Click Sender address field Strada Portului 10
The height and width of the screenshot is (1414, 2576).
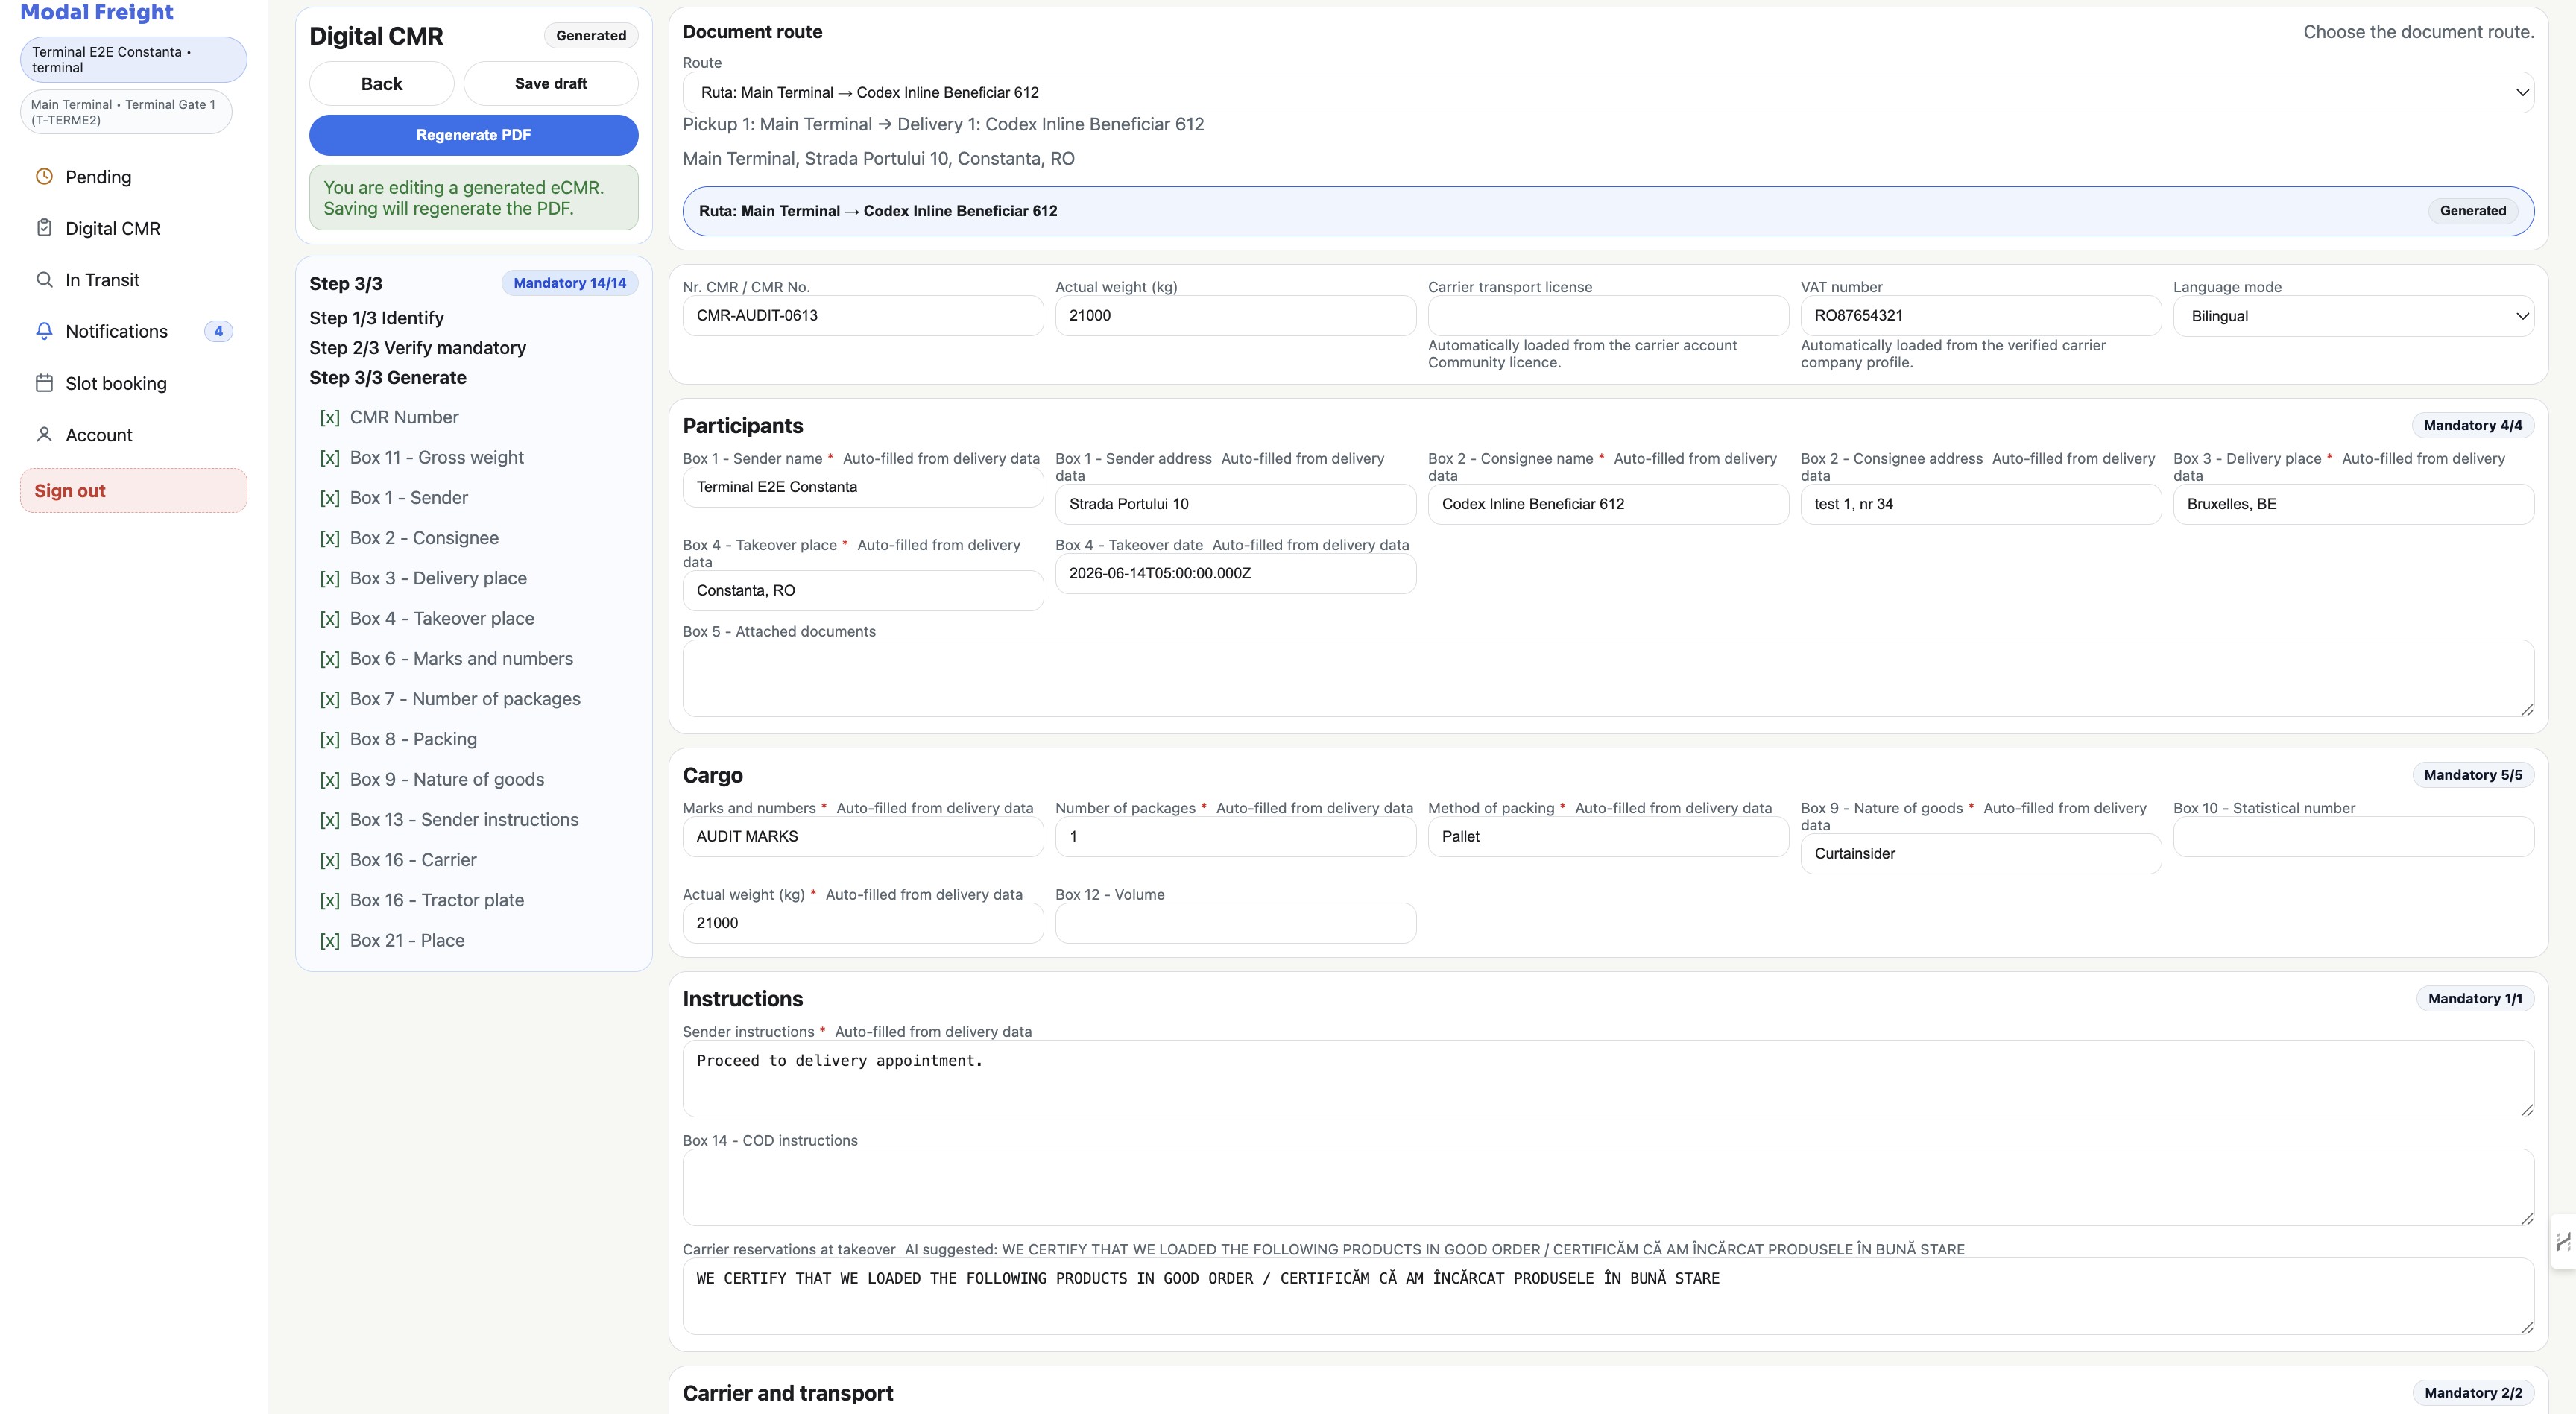[x=1235, y=504]
